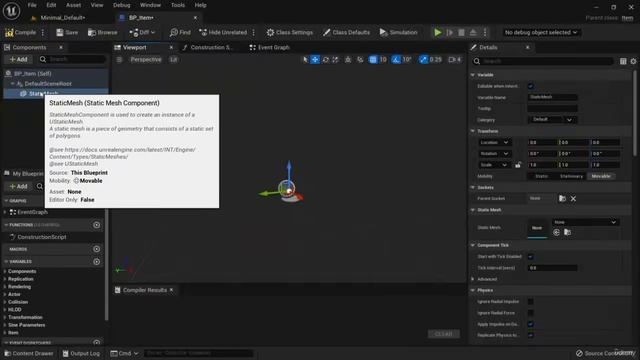Image resolution: width=640 pixels, height=360 pixels.
Task: Browse to asset in Content Browser
Action: tap(102, 32)
